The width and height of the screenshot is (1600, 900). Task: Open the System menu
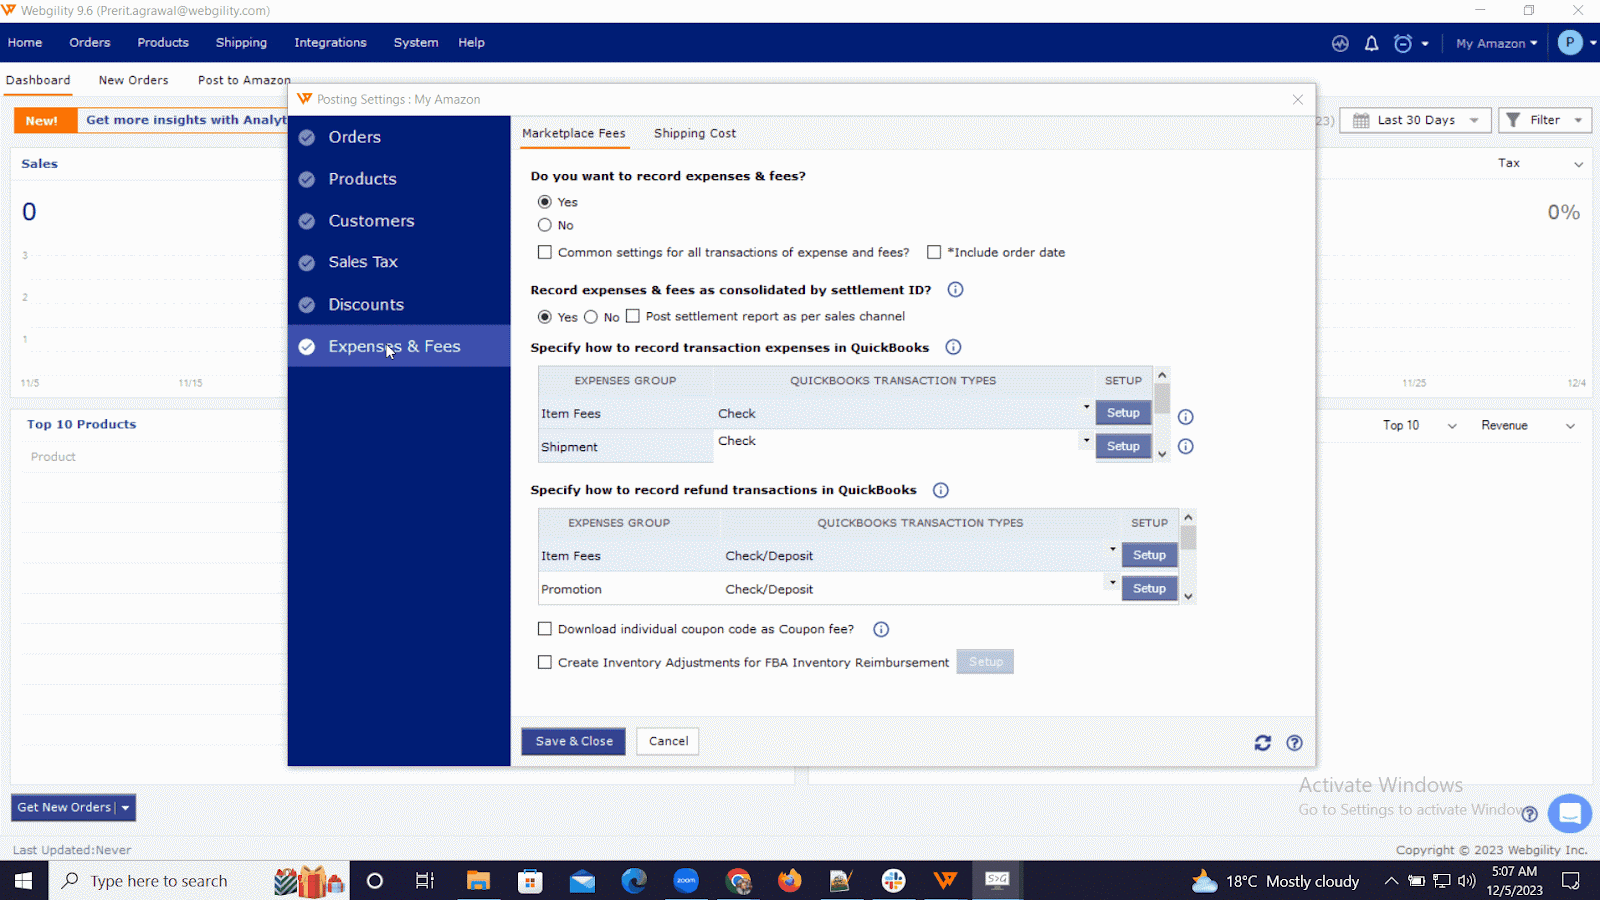[x=416, y=43]
